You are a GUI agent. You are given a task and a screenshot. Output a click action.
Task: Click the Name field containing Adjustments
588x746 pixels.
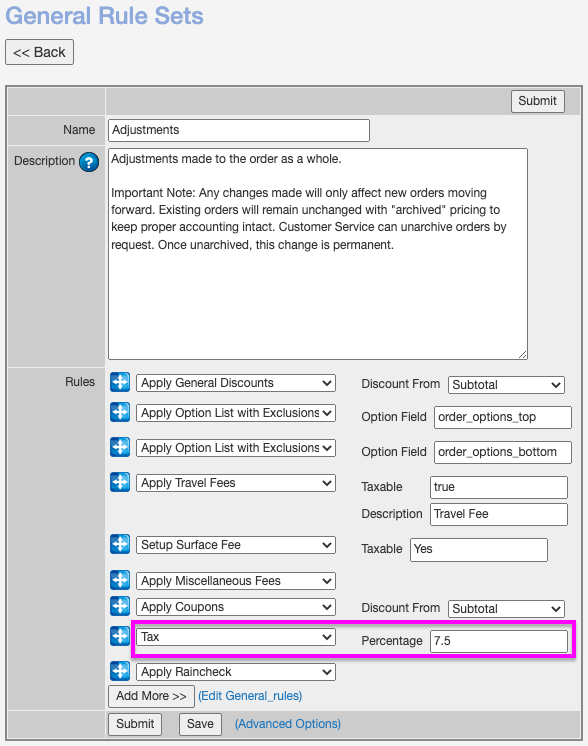click(239, 130)
